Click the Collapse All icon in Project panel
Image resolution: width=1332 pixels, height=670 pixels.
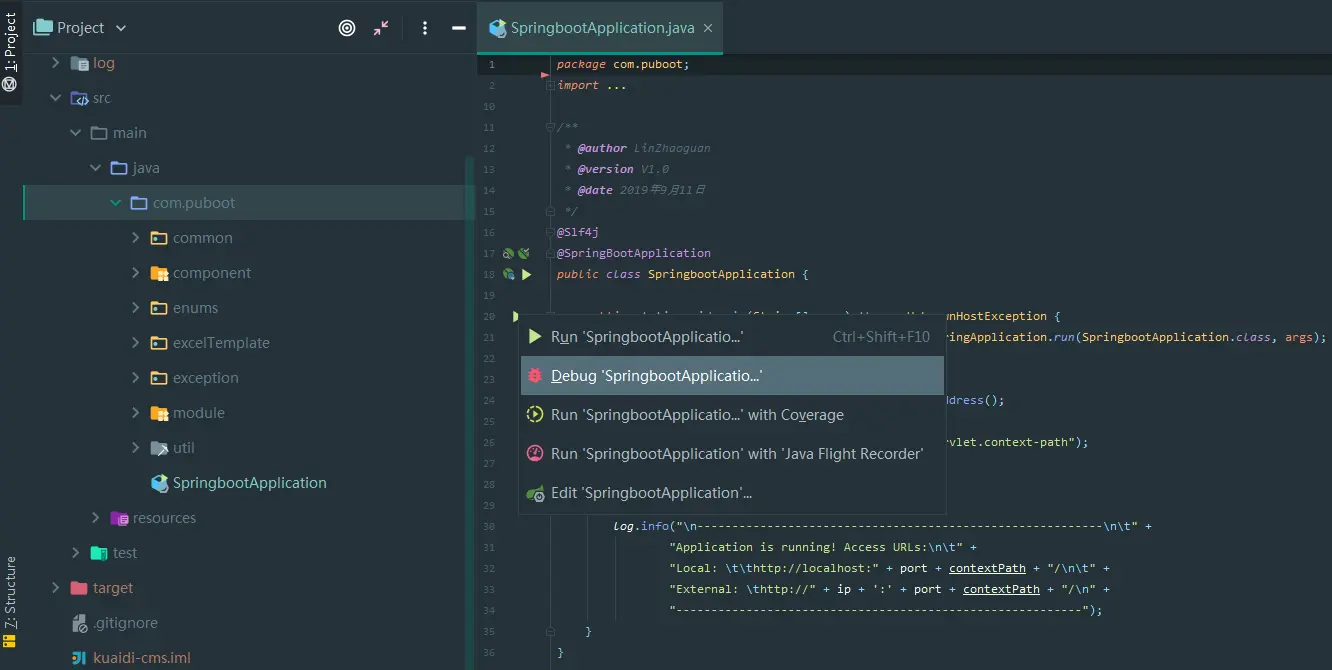381,28
